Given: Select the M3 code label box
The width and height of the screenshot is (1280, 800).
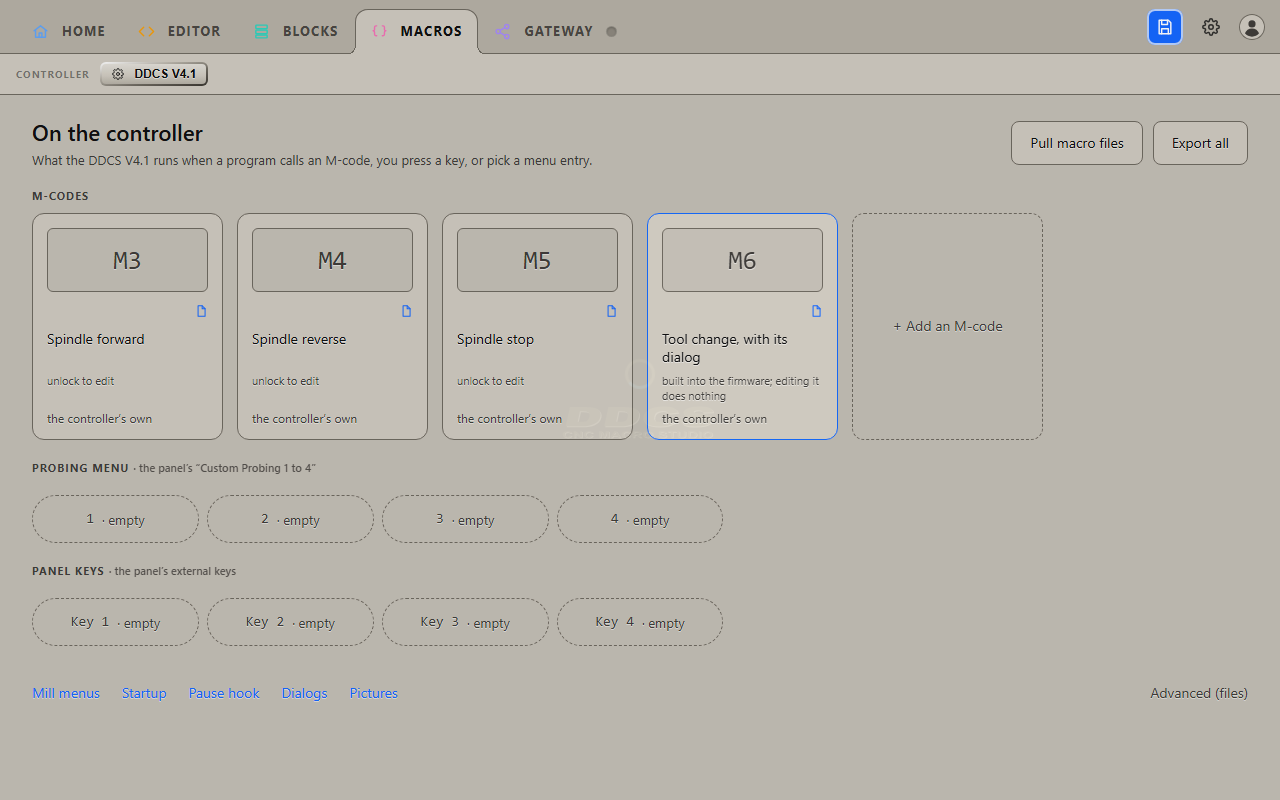Looking at the screenshot, I should point(127,260).
